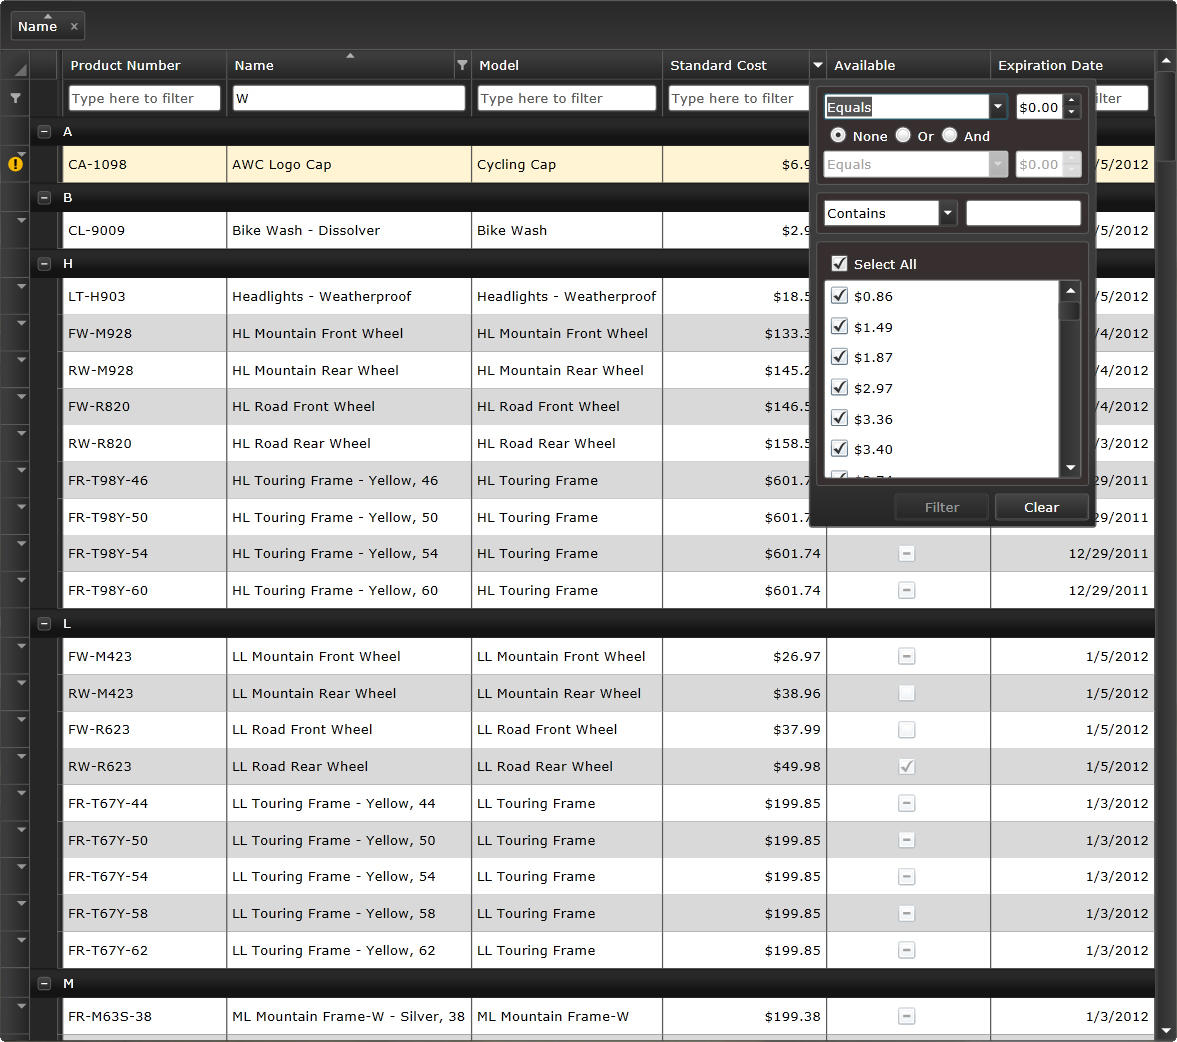Open the Equals operator dropdown

[998, 106]
